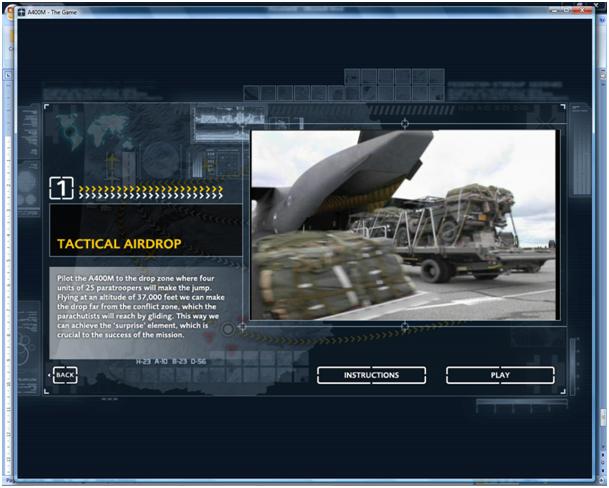Click the A400M game window title icon
The height and width of the screenshot is (488, 609).
click(x=21, y=12)
